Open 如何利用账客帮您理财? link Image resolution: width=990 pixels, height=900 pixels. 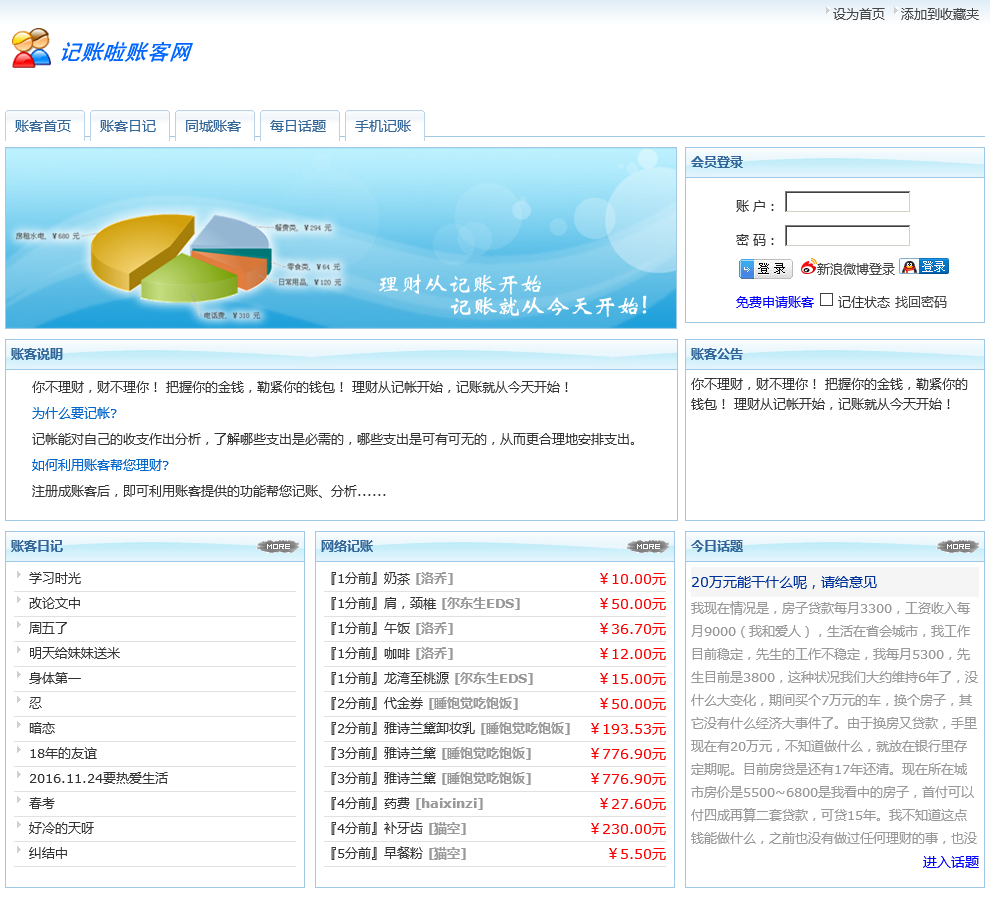pyautogui.click(x=100, y=465)
